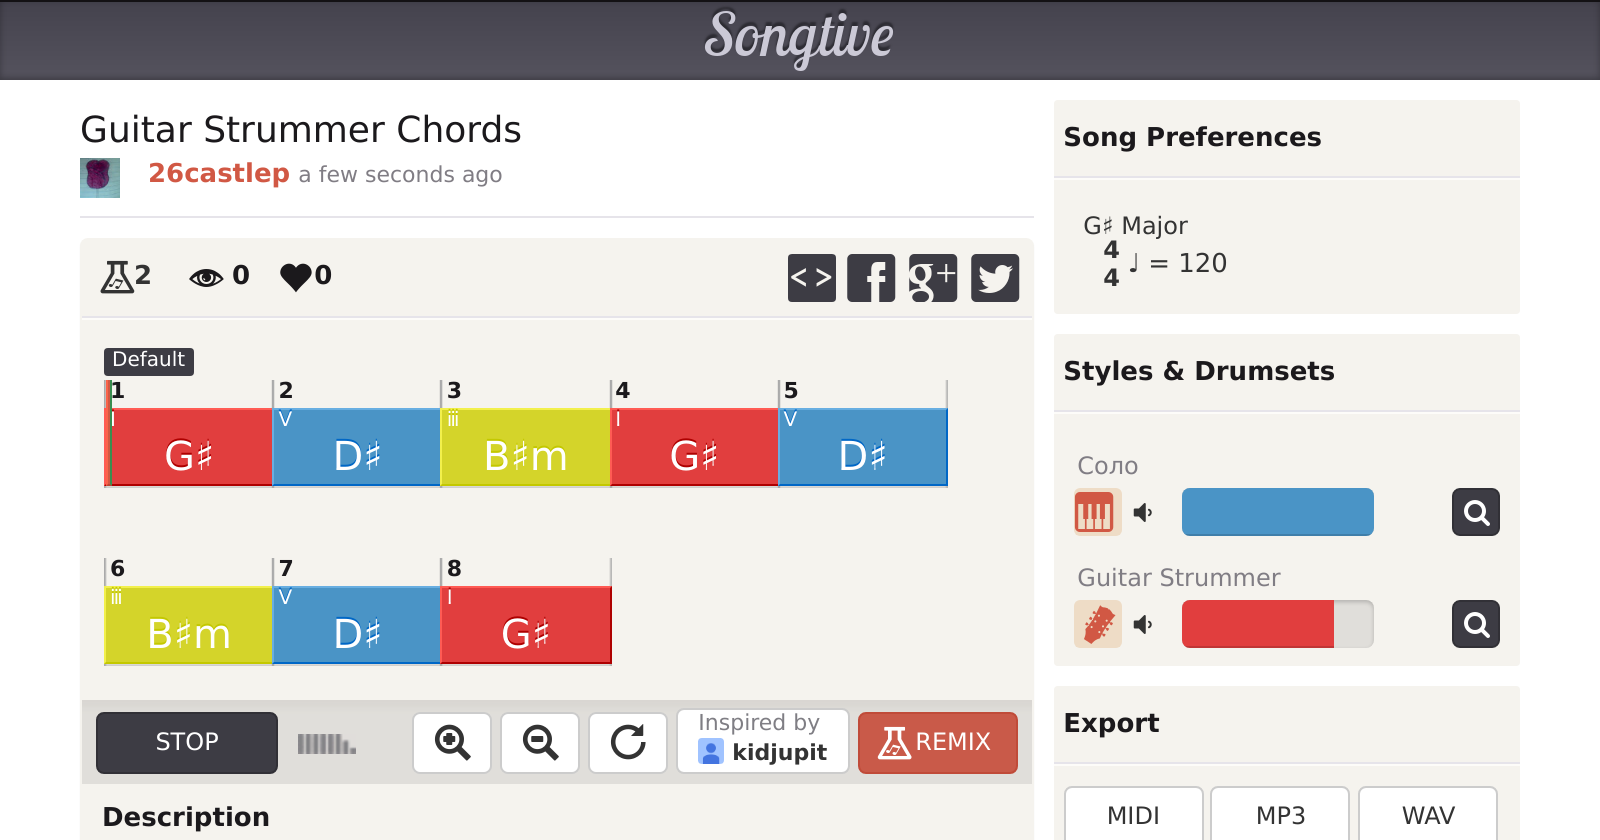
Task: Open the 26castlep user profile
Action: pos(219,174)
